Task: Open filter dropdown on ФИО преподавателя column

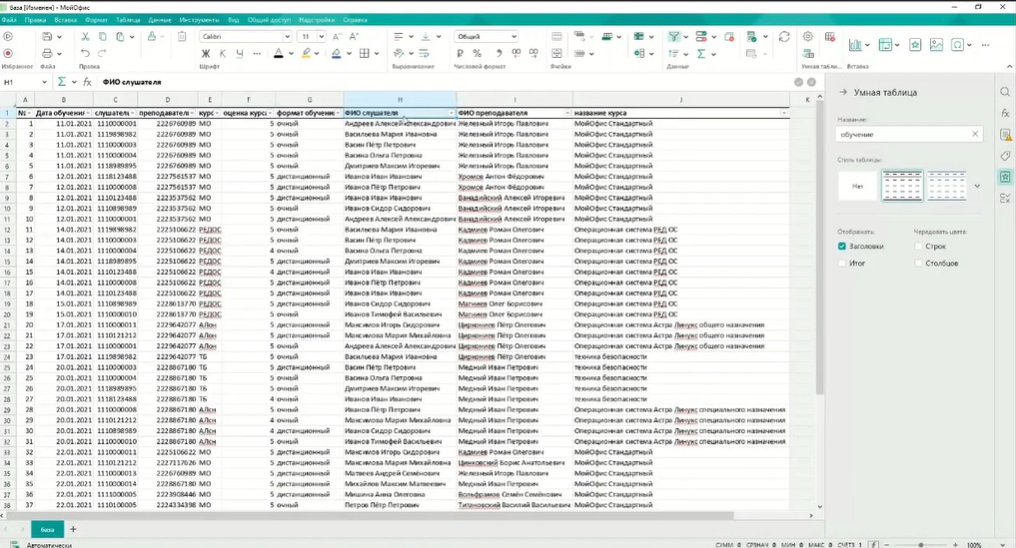Action: tap(567, 113)
